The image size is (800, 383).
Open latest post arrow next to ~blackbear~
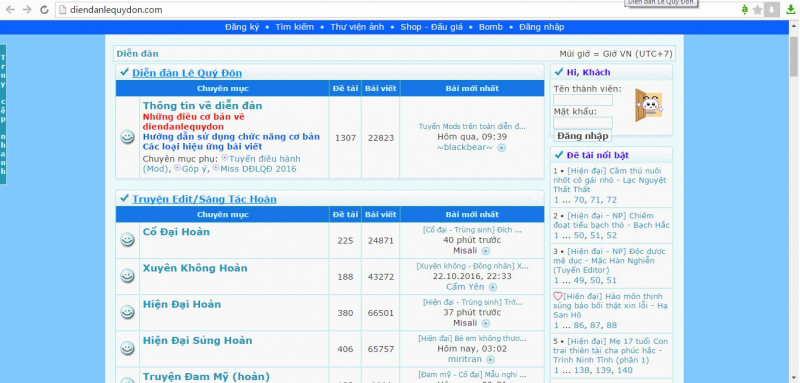pos(502,148)
